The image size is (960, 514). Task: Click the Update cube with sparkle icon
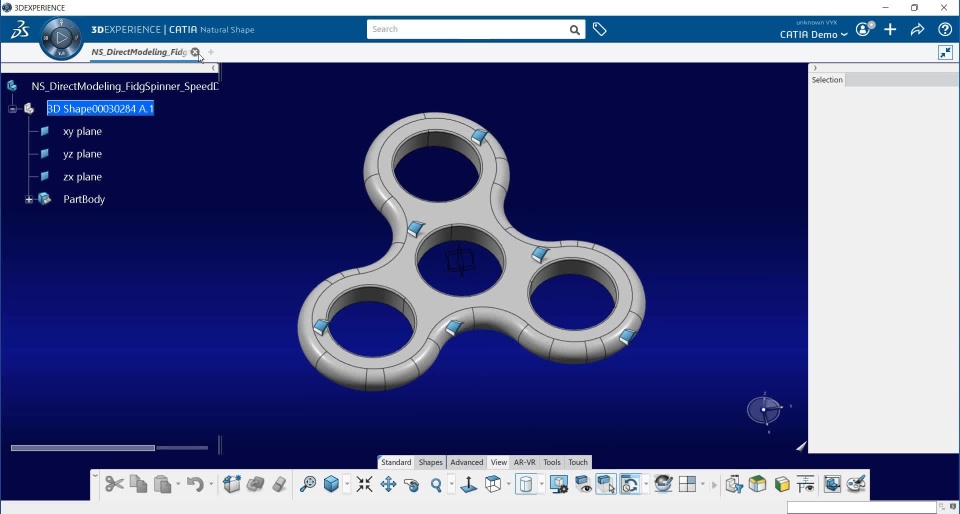[x=231, y=485]
